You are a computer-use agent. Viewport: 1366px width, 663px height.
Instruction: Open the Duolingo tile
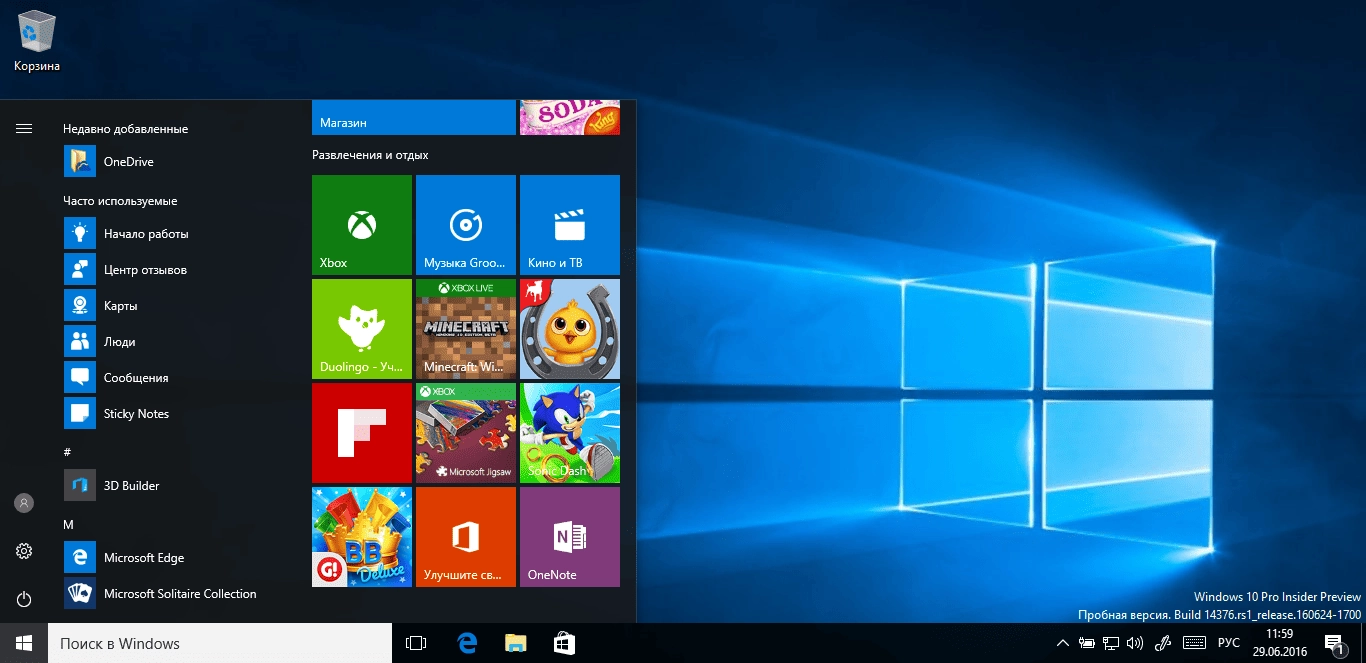click(362, 329)
